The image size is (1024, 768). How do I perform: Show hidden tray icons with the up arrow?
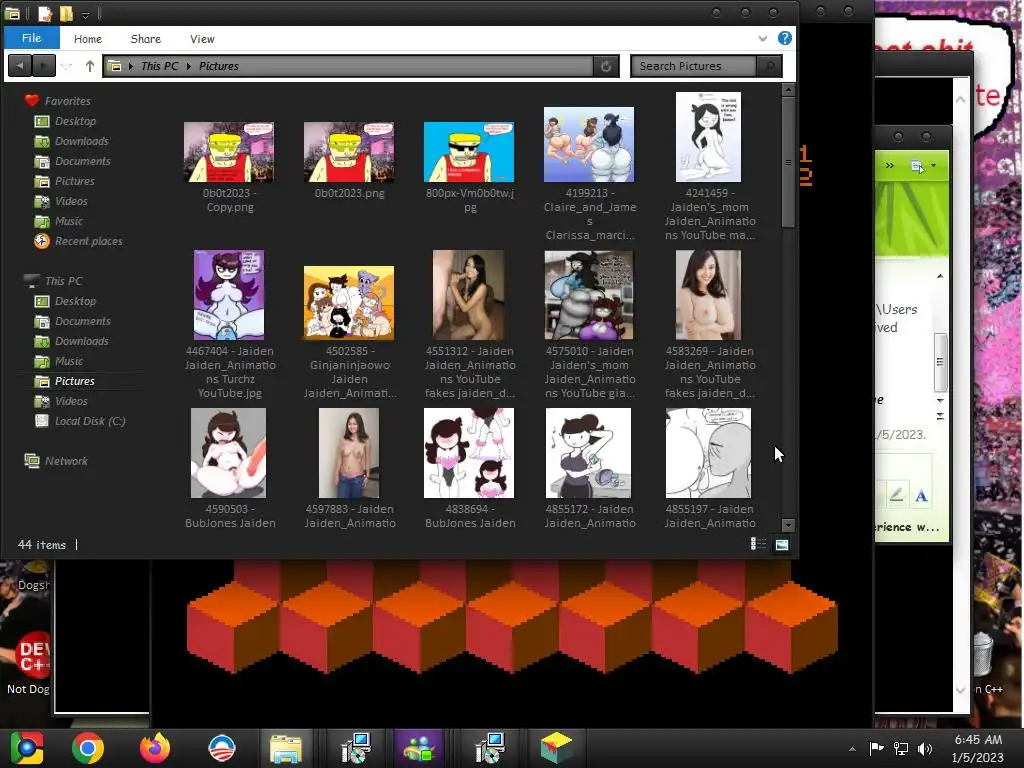tap(852, 749)
